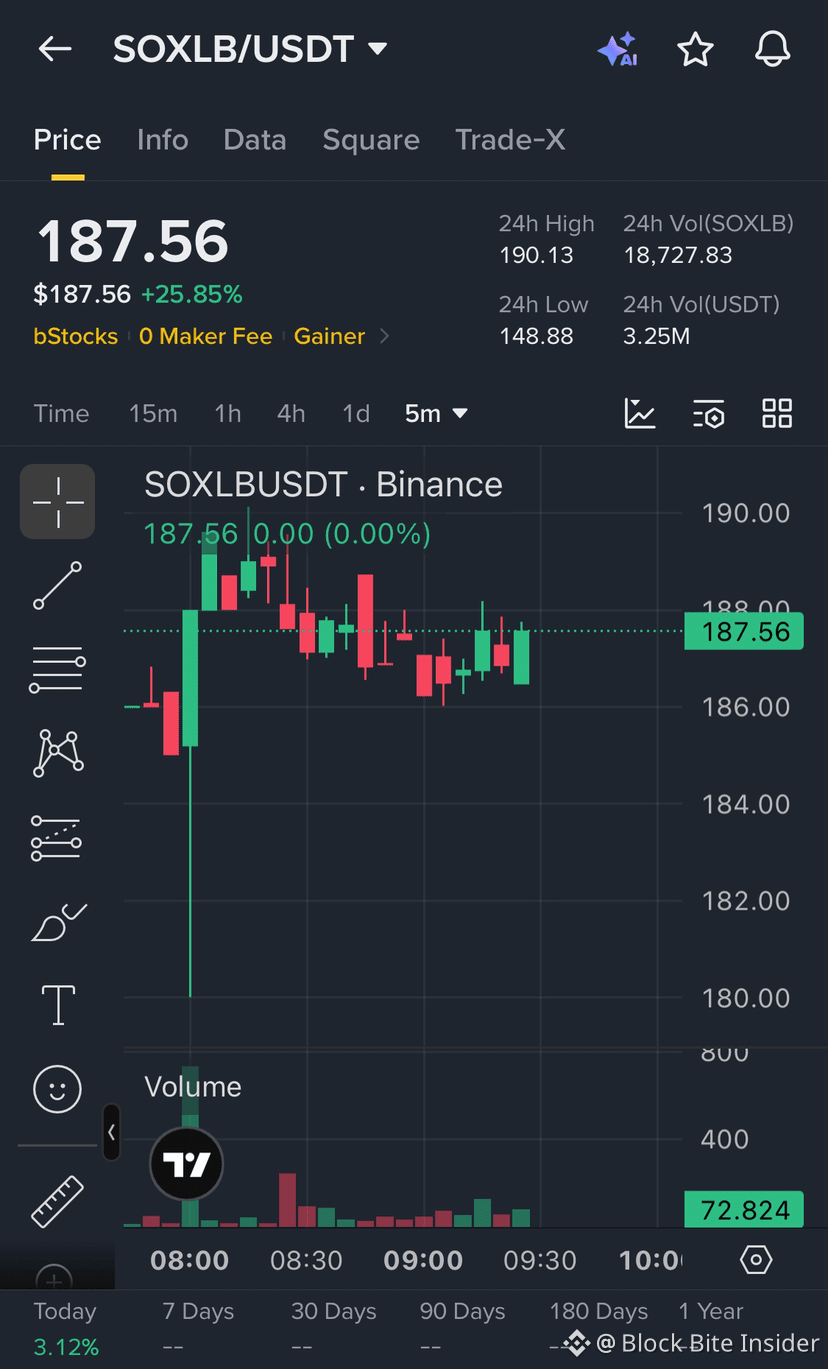The image size is (828, 1369).
Task: Select the trend line drawing tool
Action: click(x=58, y=585)
